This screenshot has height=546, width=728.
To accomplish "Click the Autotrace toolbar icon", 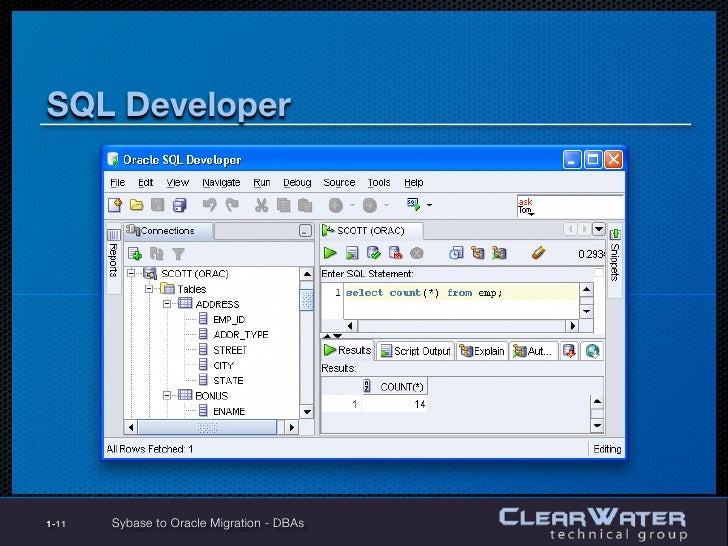I will (x=500, y=253).
